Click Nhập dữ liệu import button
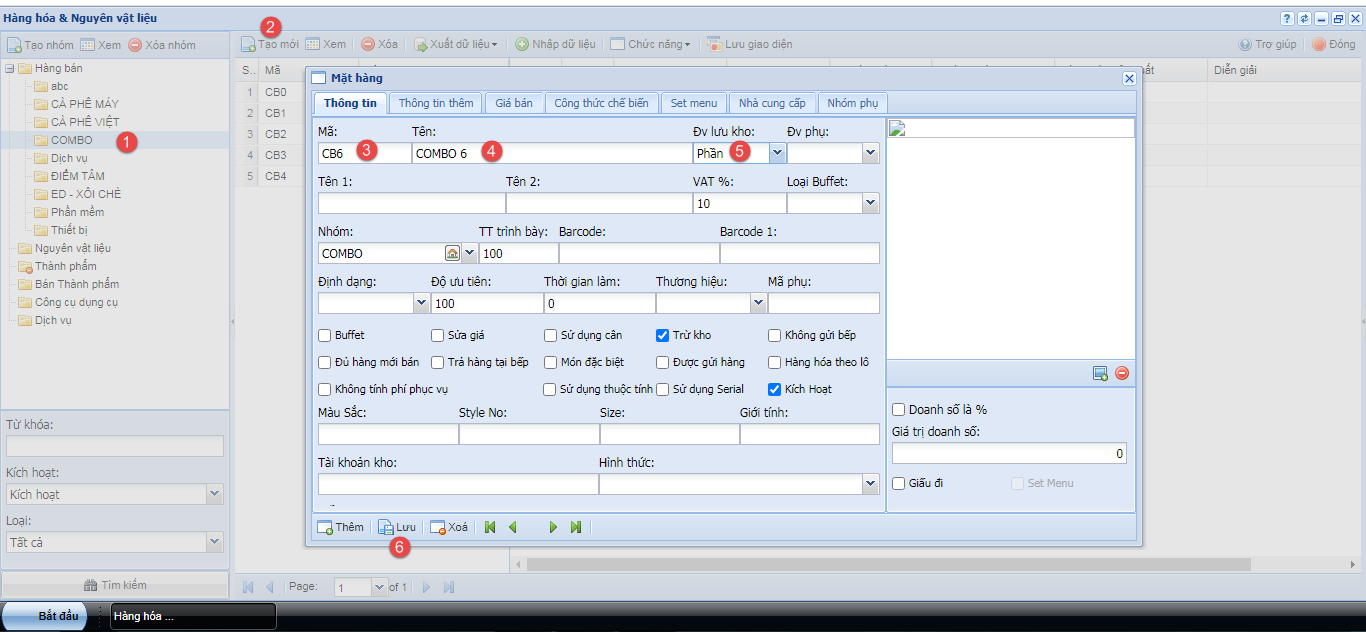This screenshot has height=632, width=1366. pyautogui.click(x=555, y=44)
